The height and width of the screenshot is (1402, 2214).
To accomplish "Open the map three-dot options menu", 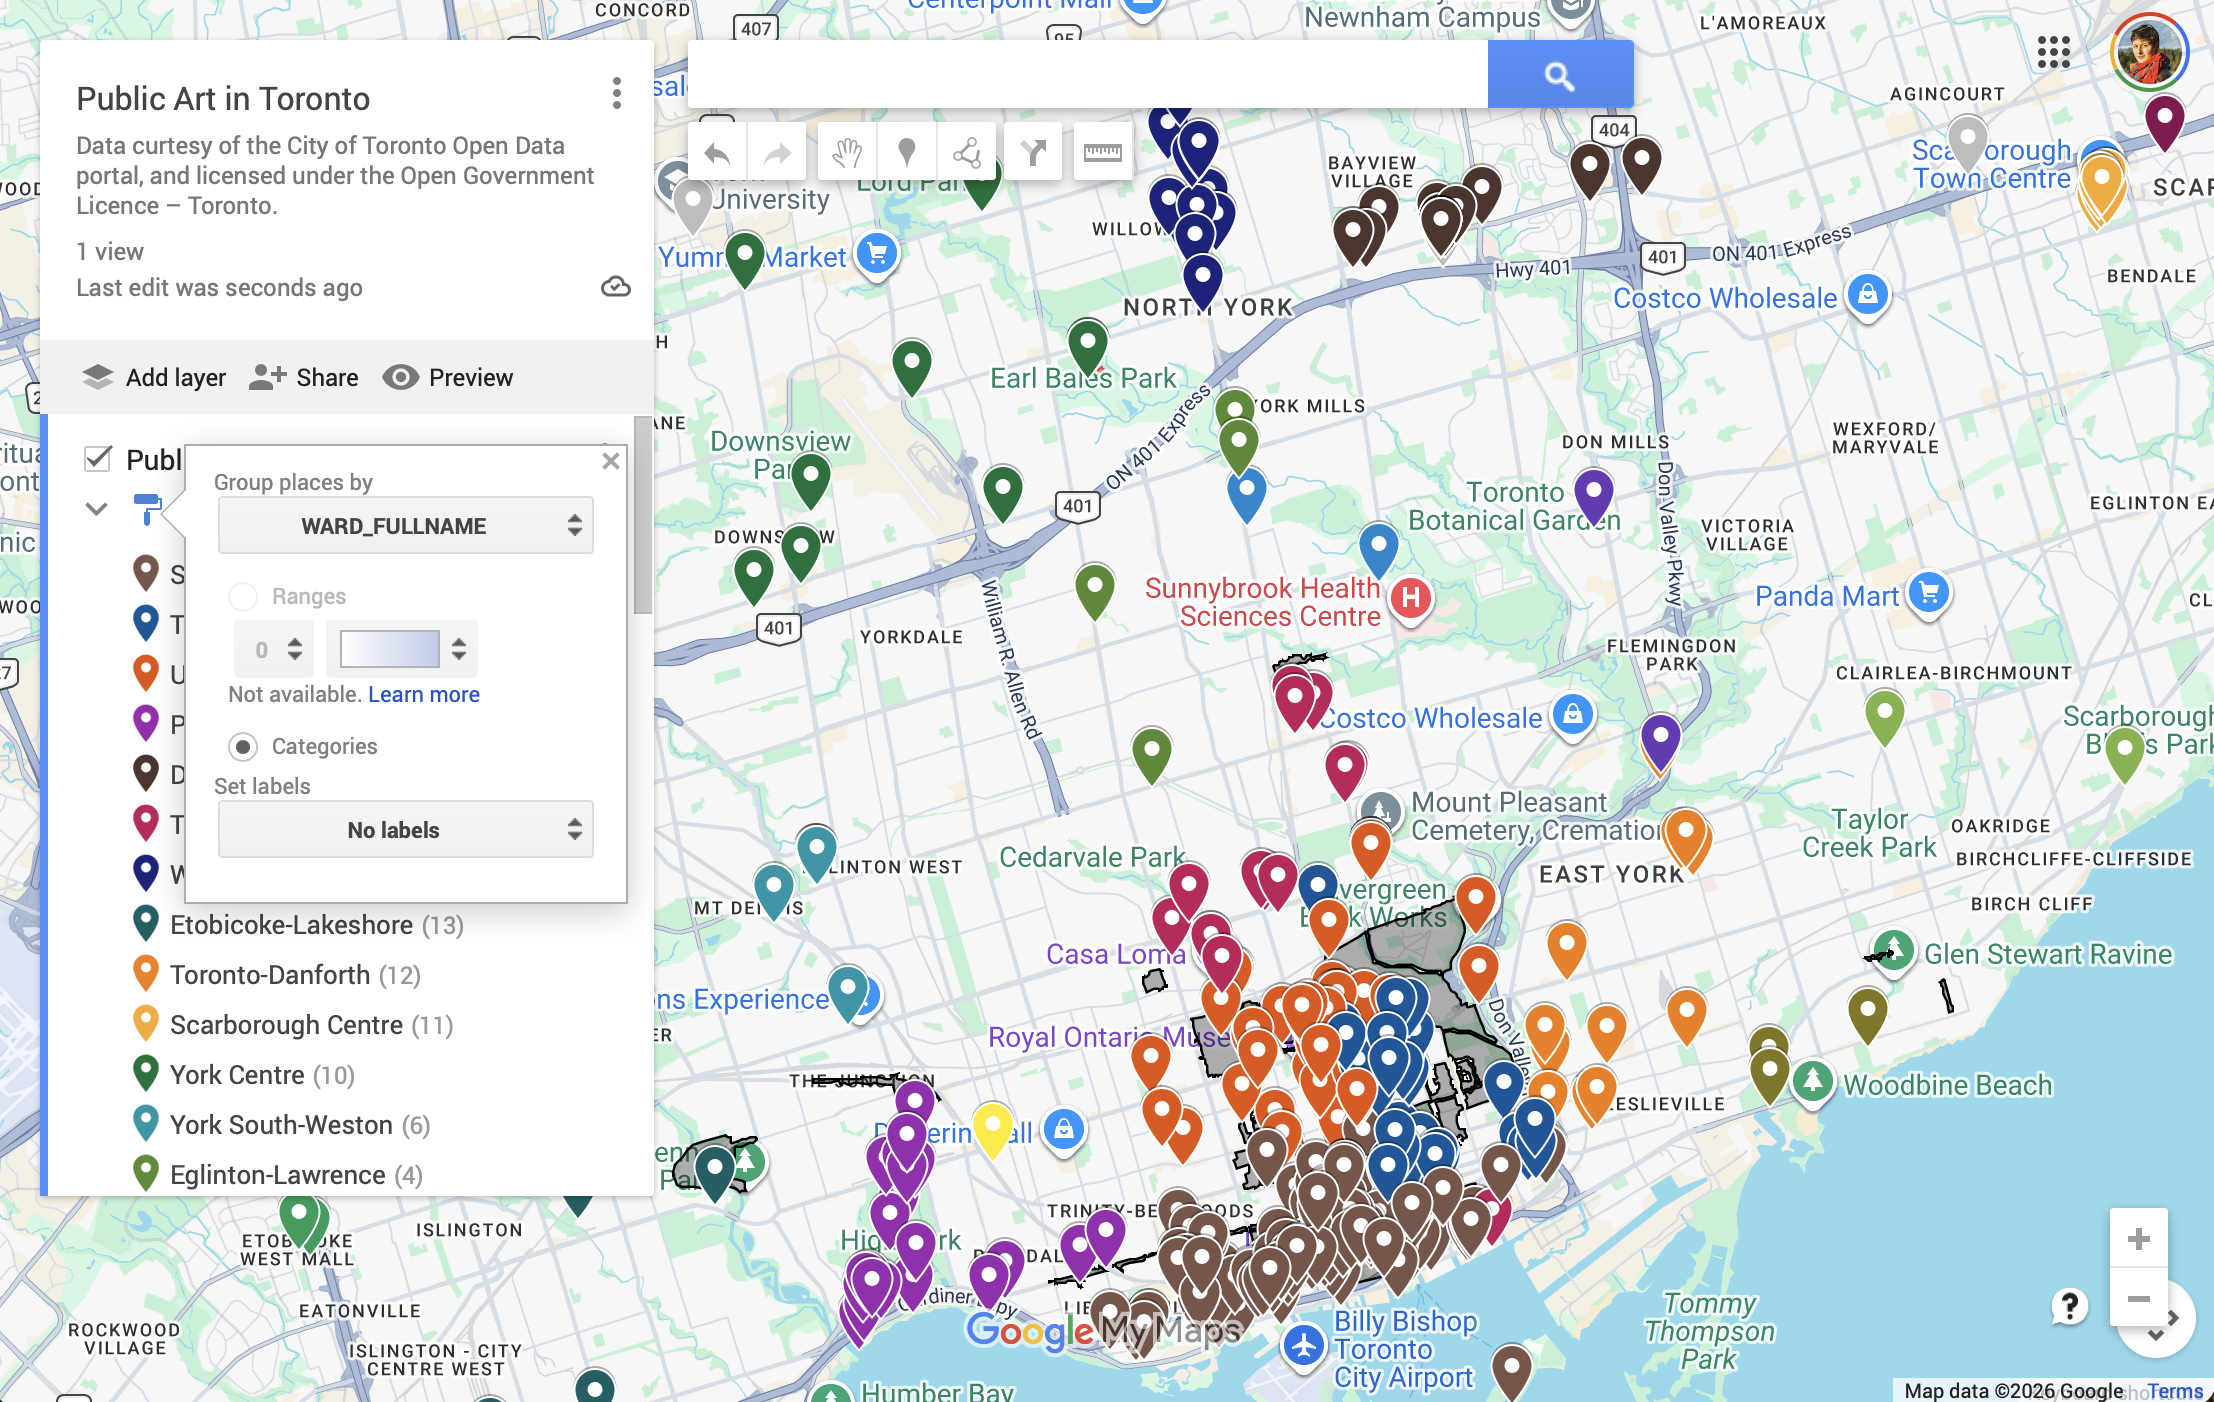I will 617,94.
